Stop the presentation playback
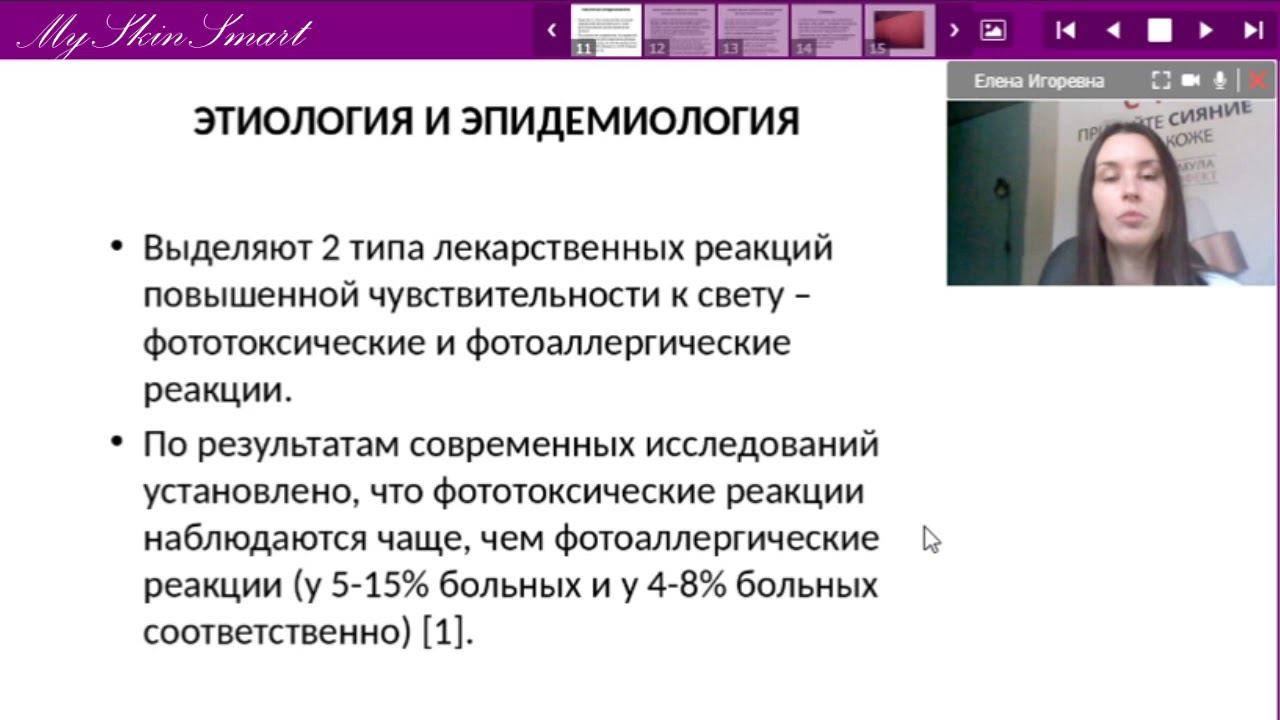The width and height of the screenshot is (1280, 720). (1159, 30)
